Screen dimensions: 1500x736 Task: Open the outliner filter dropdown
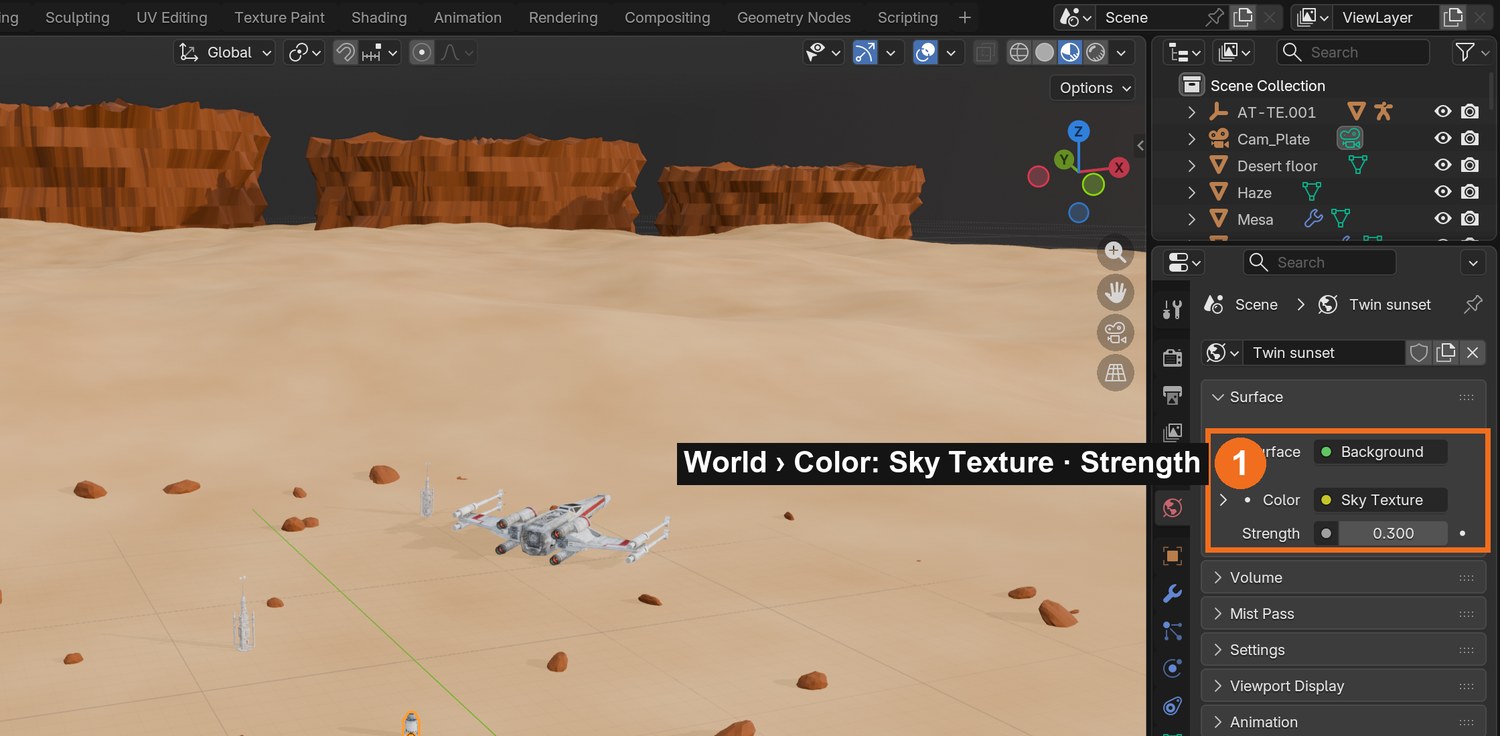pos(1471,52)
